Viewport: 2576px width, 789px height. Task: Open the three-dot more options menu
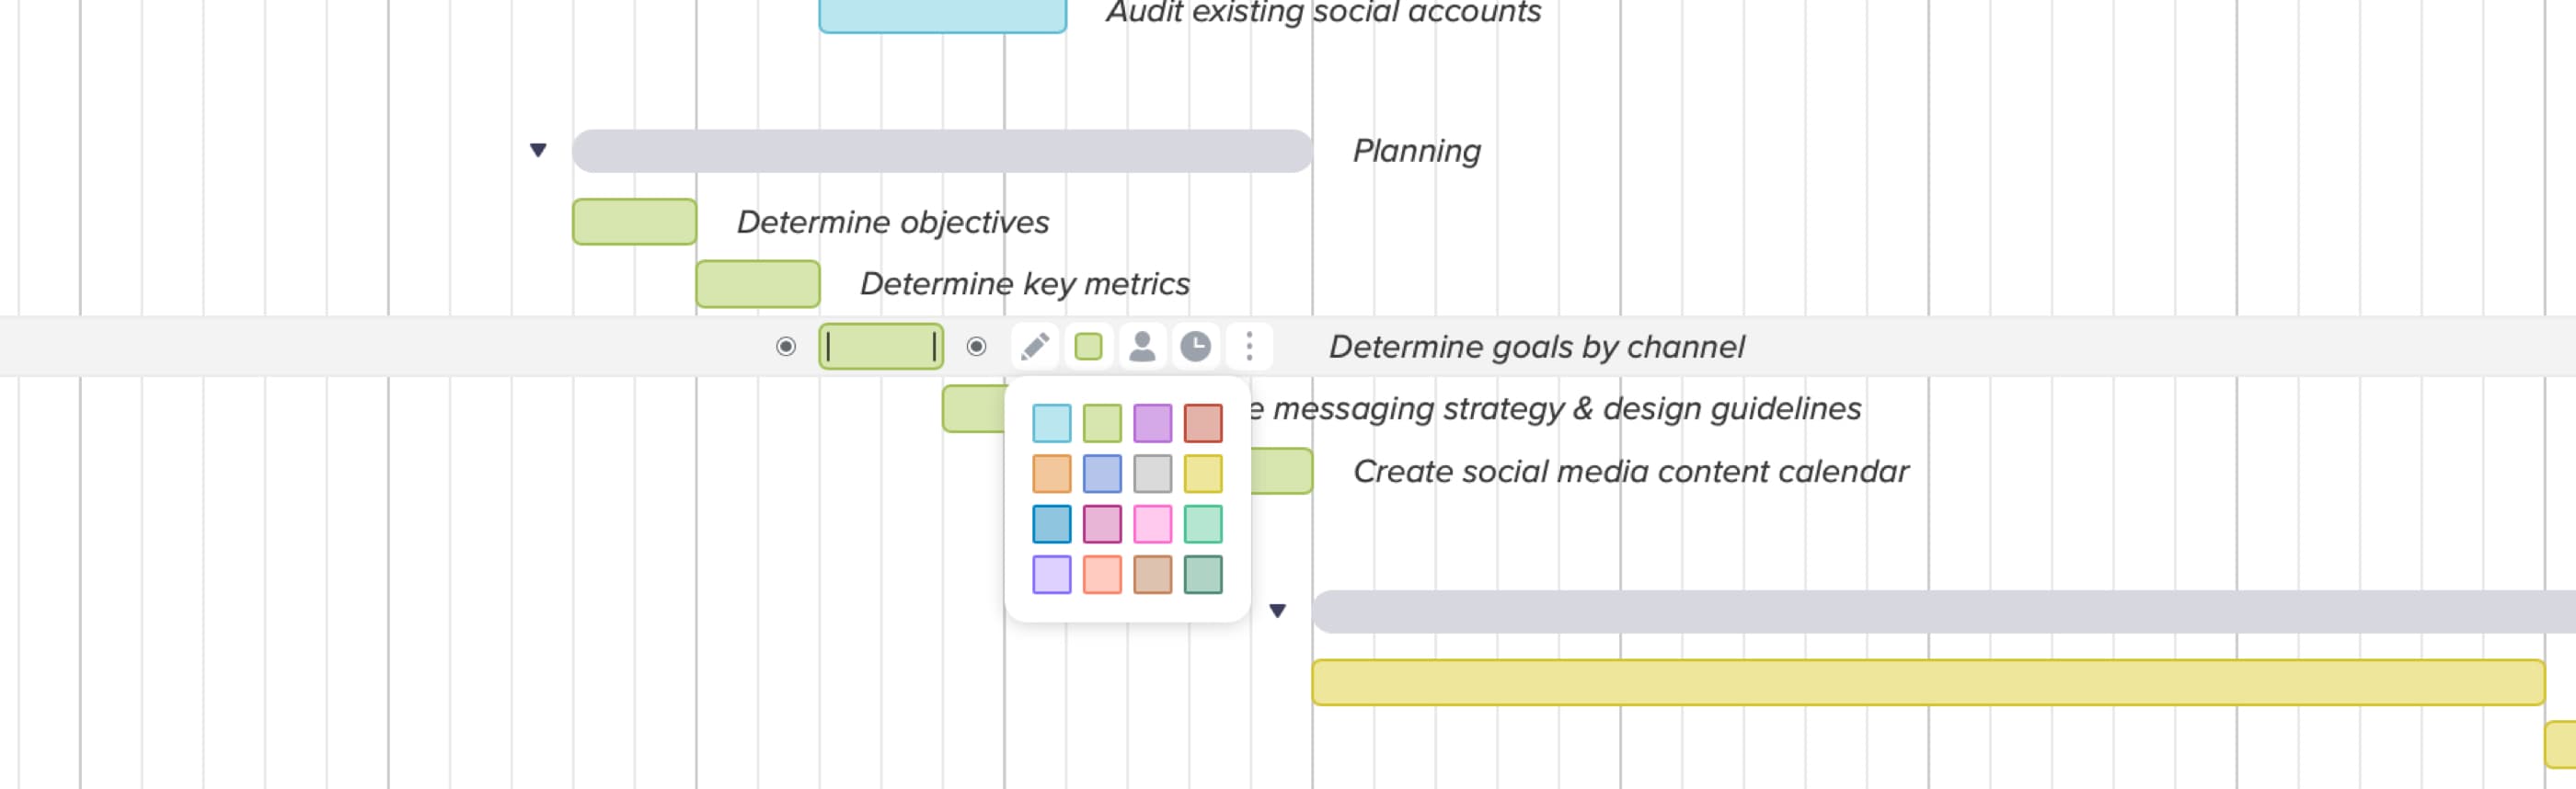pos(1249,347)
